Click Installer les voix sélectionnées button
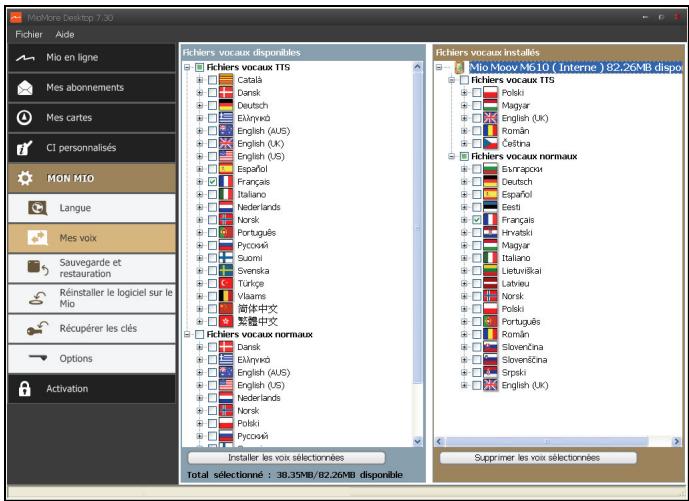Image resolution: width=689 pixels, height=501 pixels. click(286, 458)
